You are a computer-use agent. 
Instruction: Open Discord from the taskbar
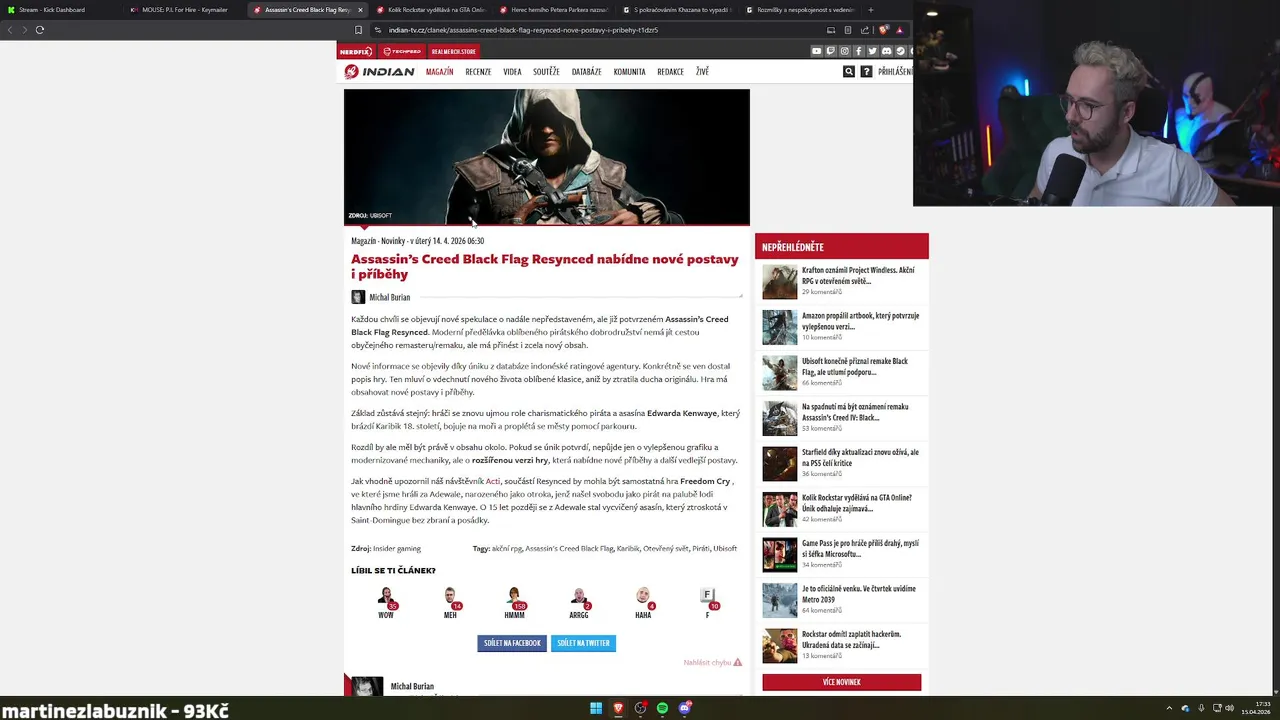(x=685, y=708)
